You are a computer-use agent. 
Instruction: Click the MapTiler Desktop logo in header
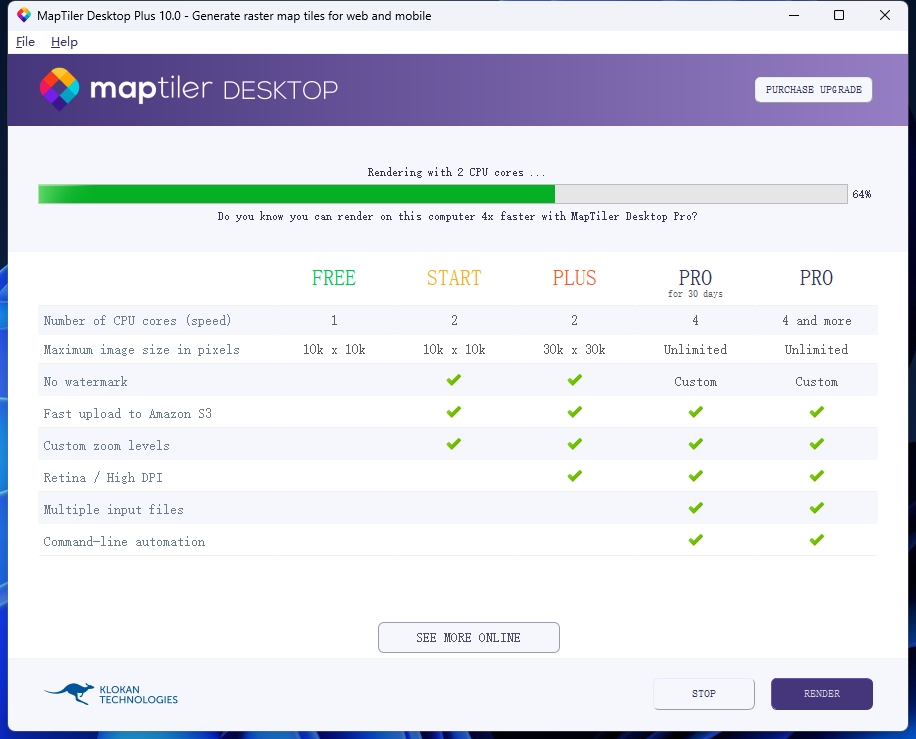(x=189, y=89)
